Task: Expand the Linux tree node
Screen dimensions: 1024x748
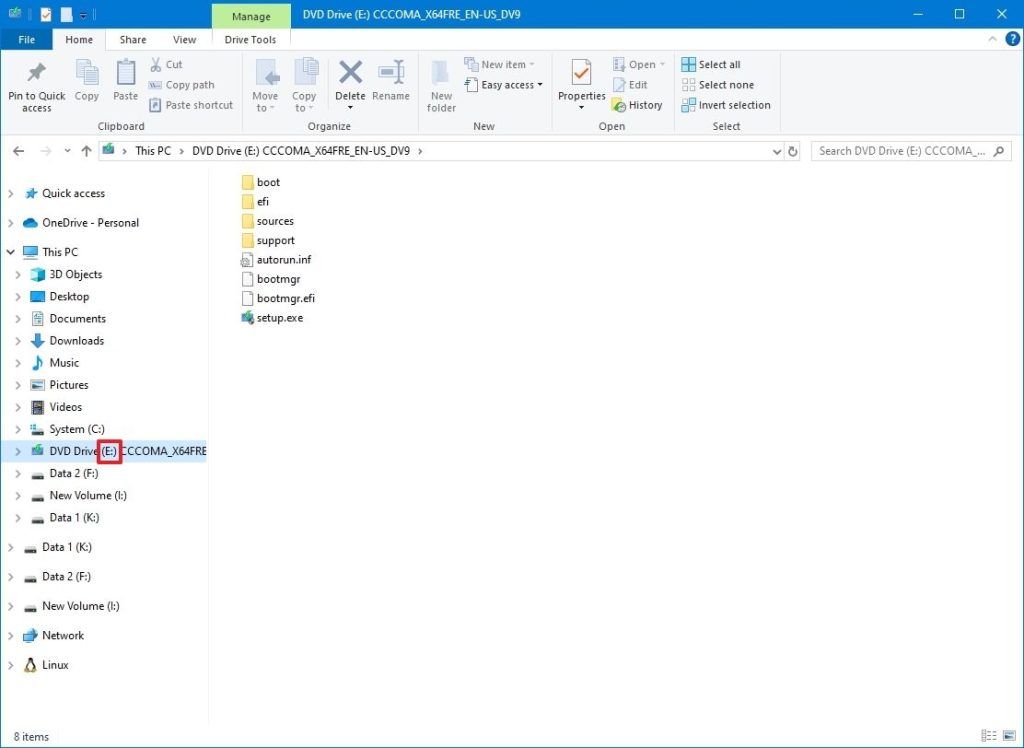Action: pos(10,664)
